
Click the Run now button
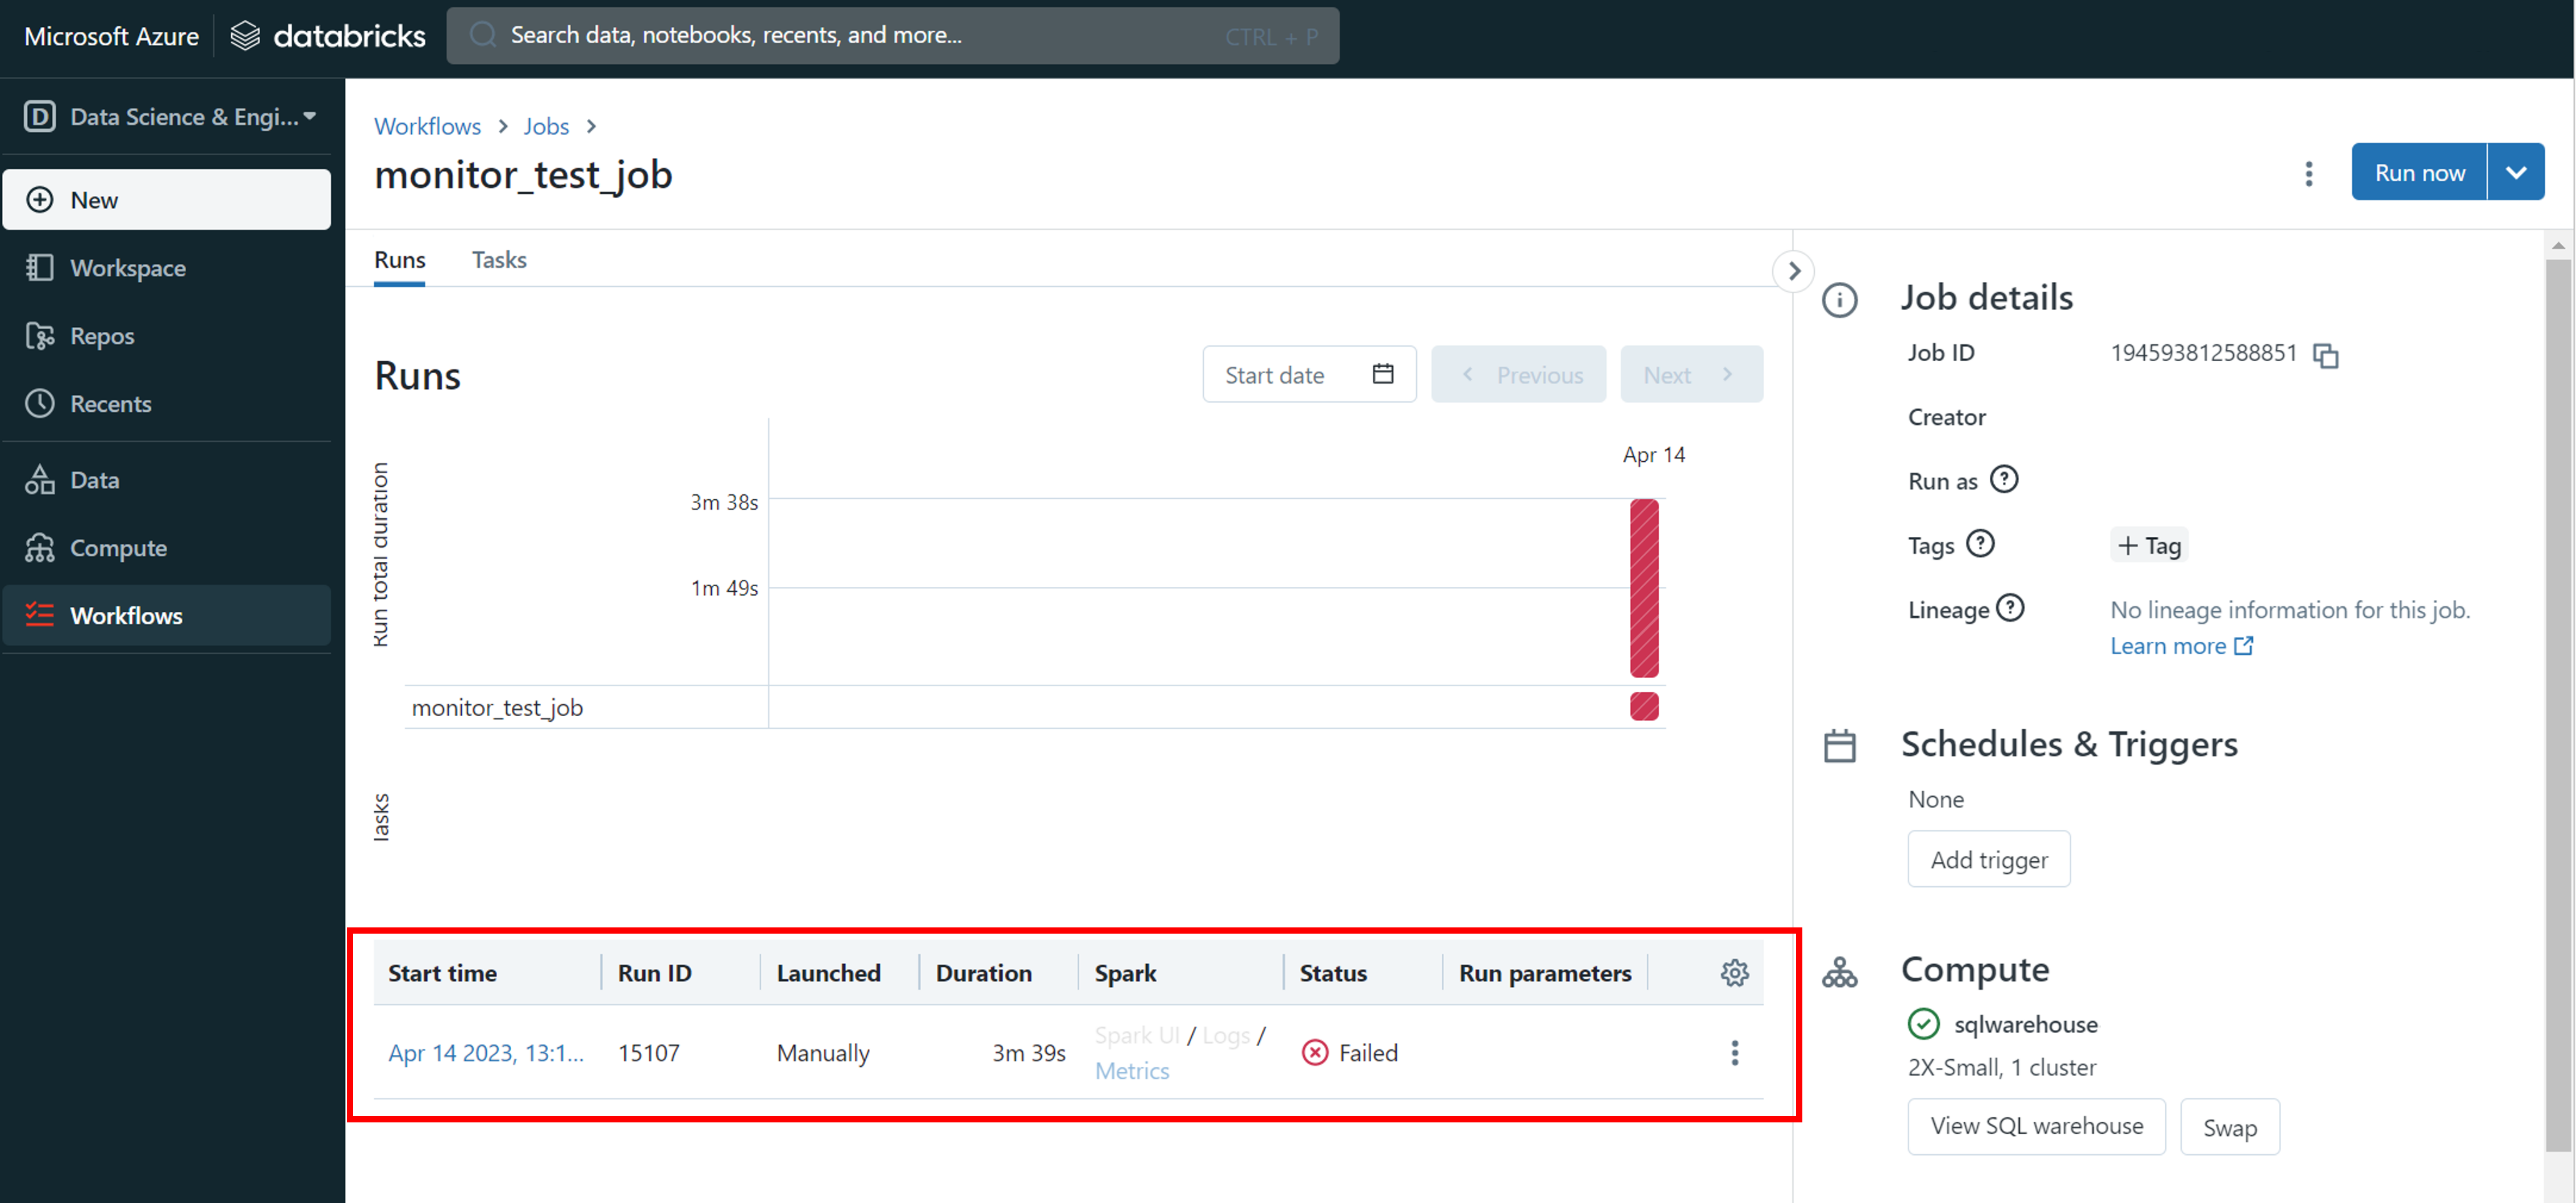2418,172
